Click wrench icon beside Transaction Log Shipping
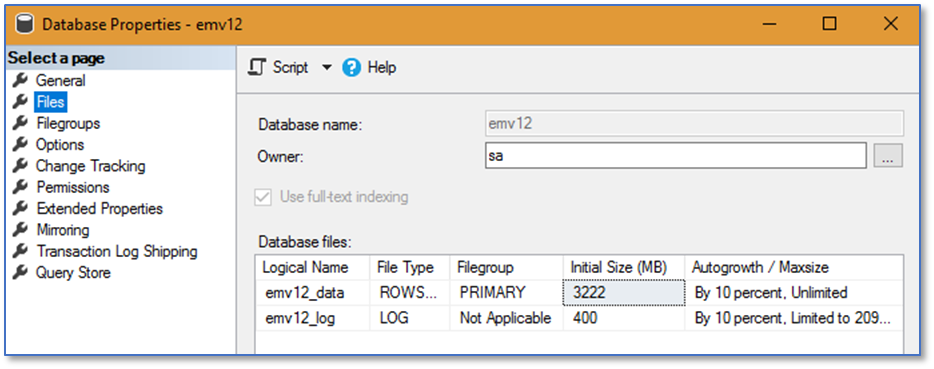Screen dimensions: 934x369 (x=20, y=252)
